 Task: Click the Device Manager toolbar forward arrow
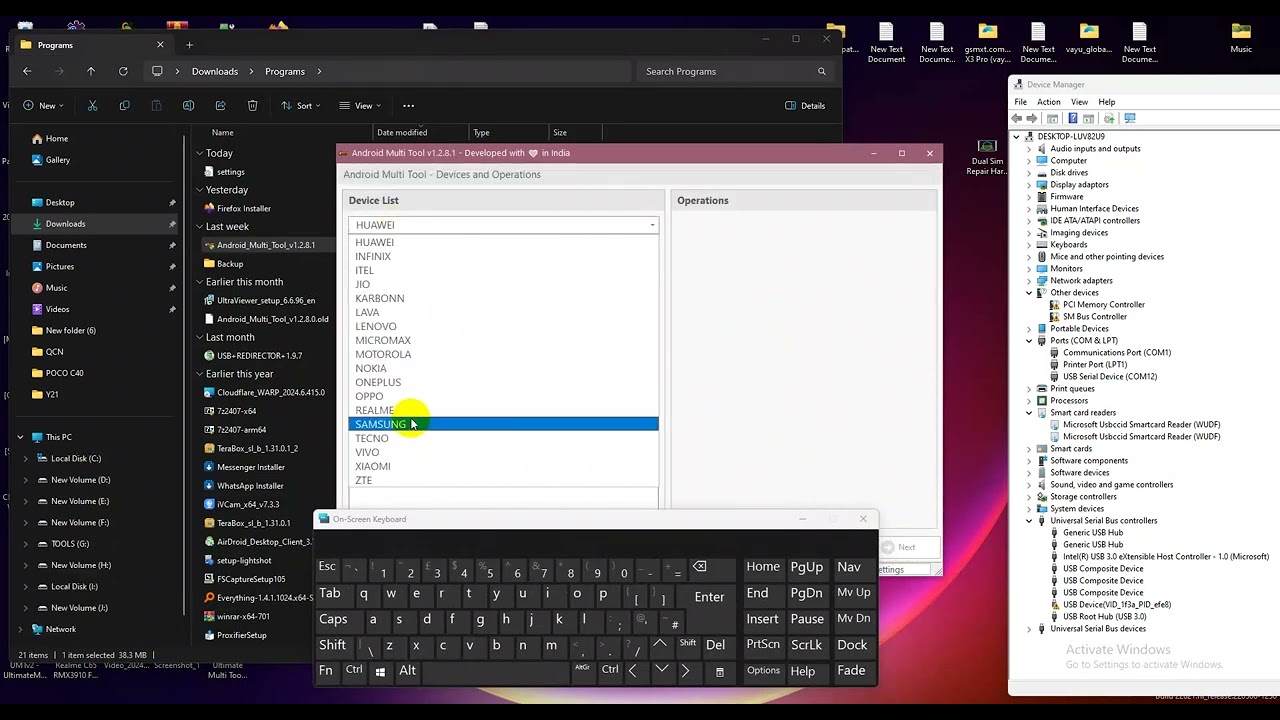pyautogui.click(x=1032, y=118)
